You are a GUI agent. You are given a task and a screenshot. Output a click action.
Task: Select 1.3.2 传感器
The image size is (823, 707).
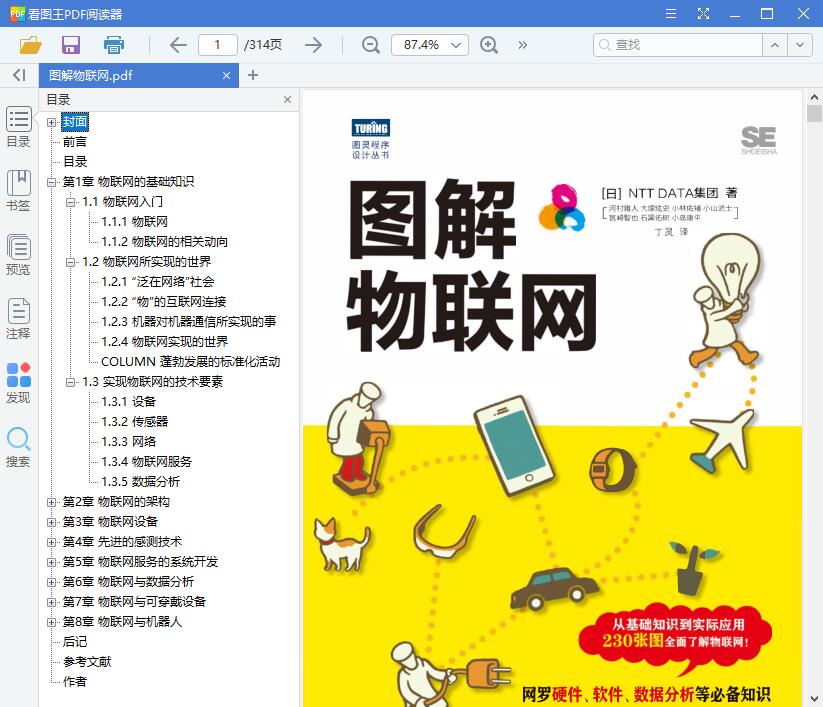pos(135,421)
